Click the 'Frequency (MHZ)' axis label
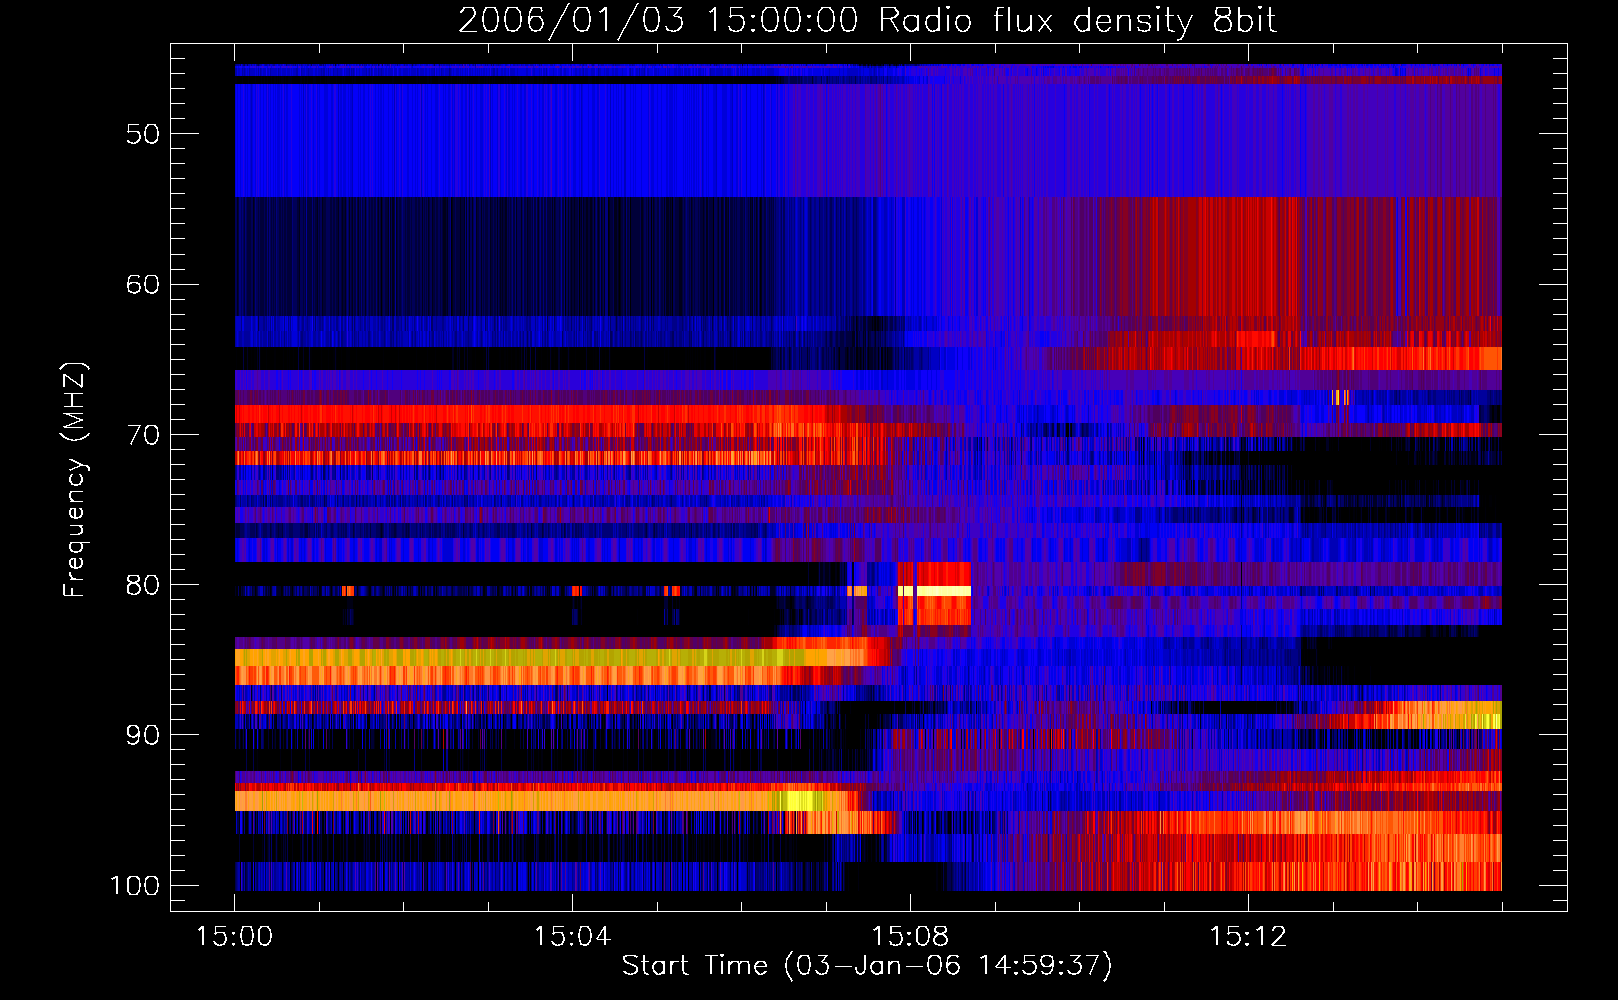 click(75, 479)
